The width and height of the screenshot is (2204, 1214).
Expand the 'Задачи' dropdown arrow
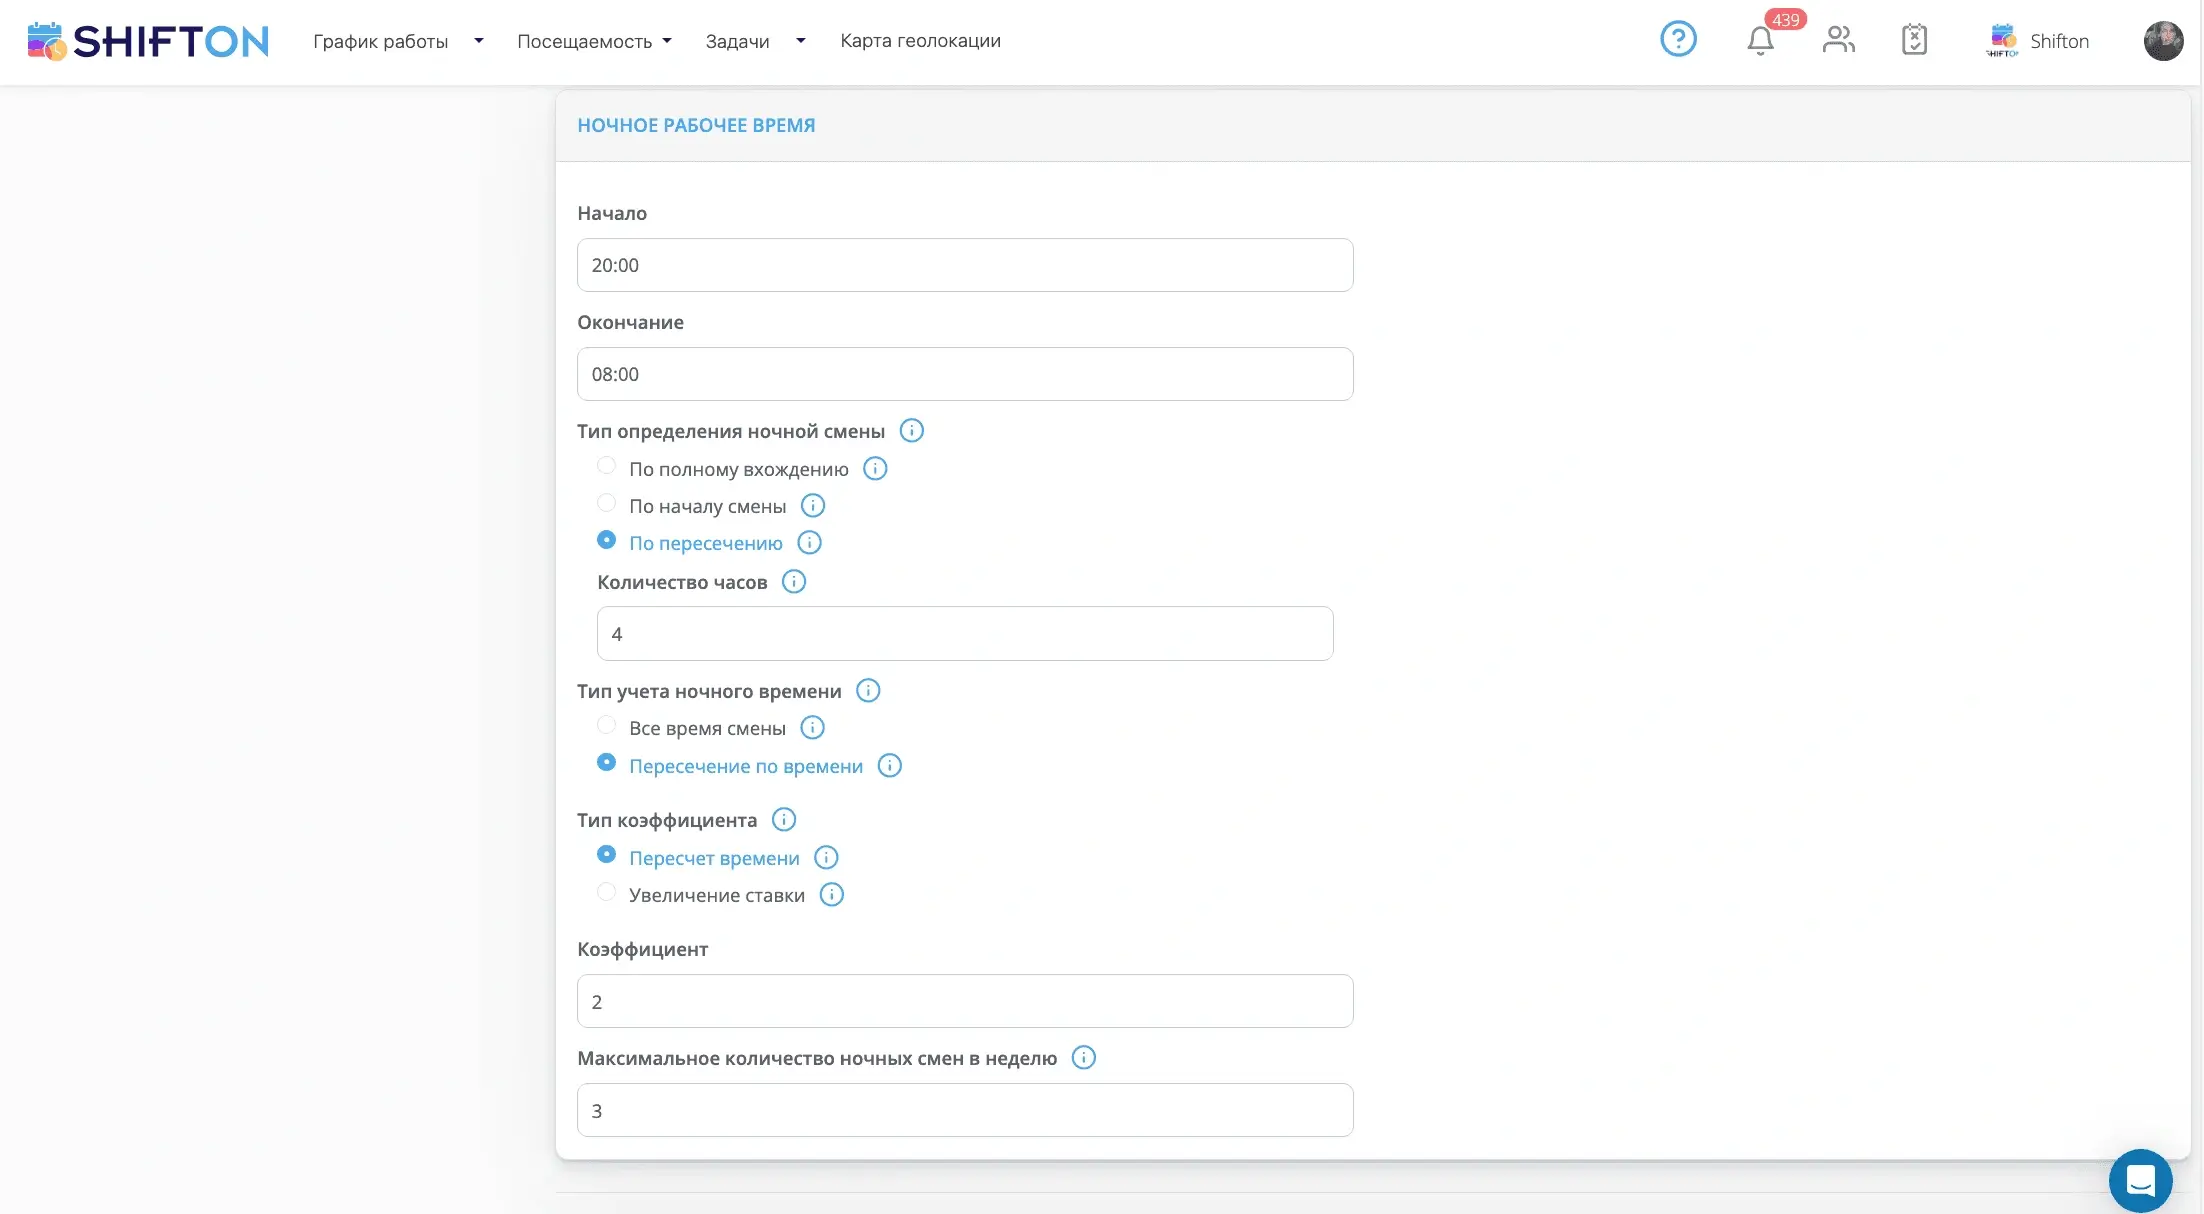pyautogui.click(x=800, y=41)
